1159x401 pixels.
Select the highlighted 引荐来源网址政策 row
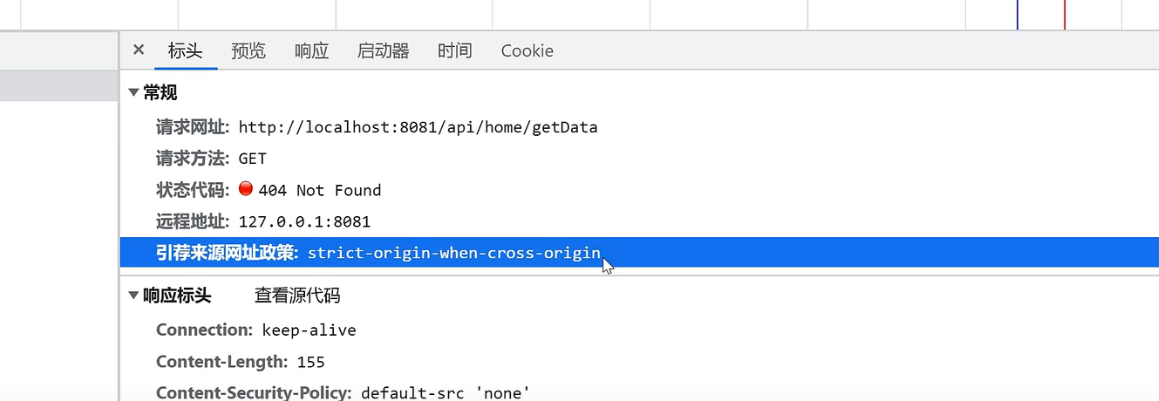coord(639,253)
